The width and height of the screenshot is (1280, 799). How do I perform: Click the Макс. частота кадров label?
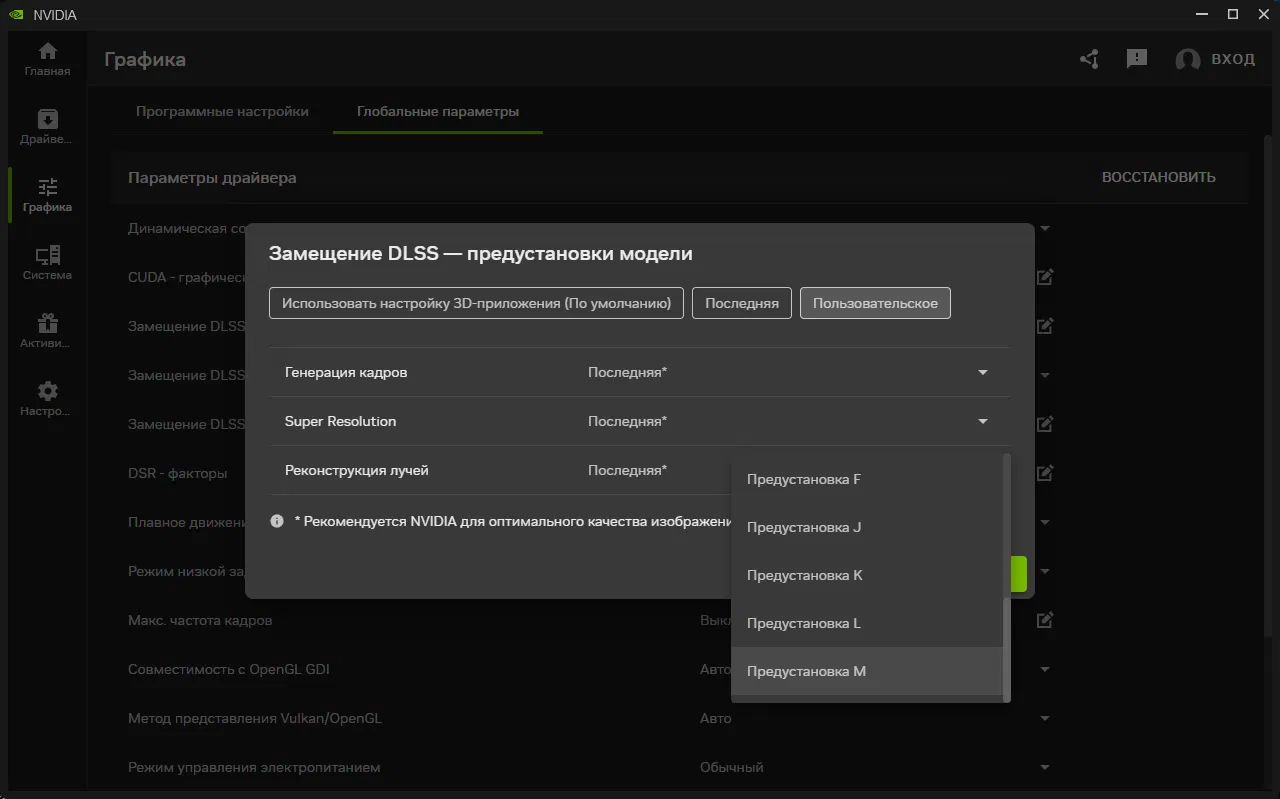point(200,620)
